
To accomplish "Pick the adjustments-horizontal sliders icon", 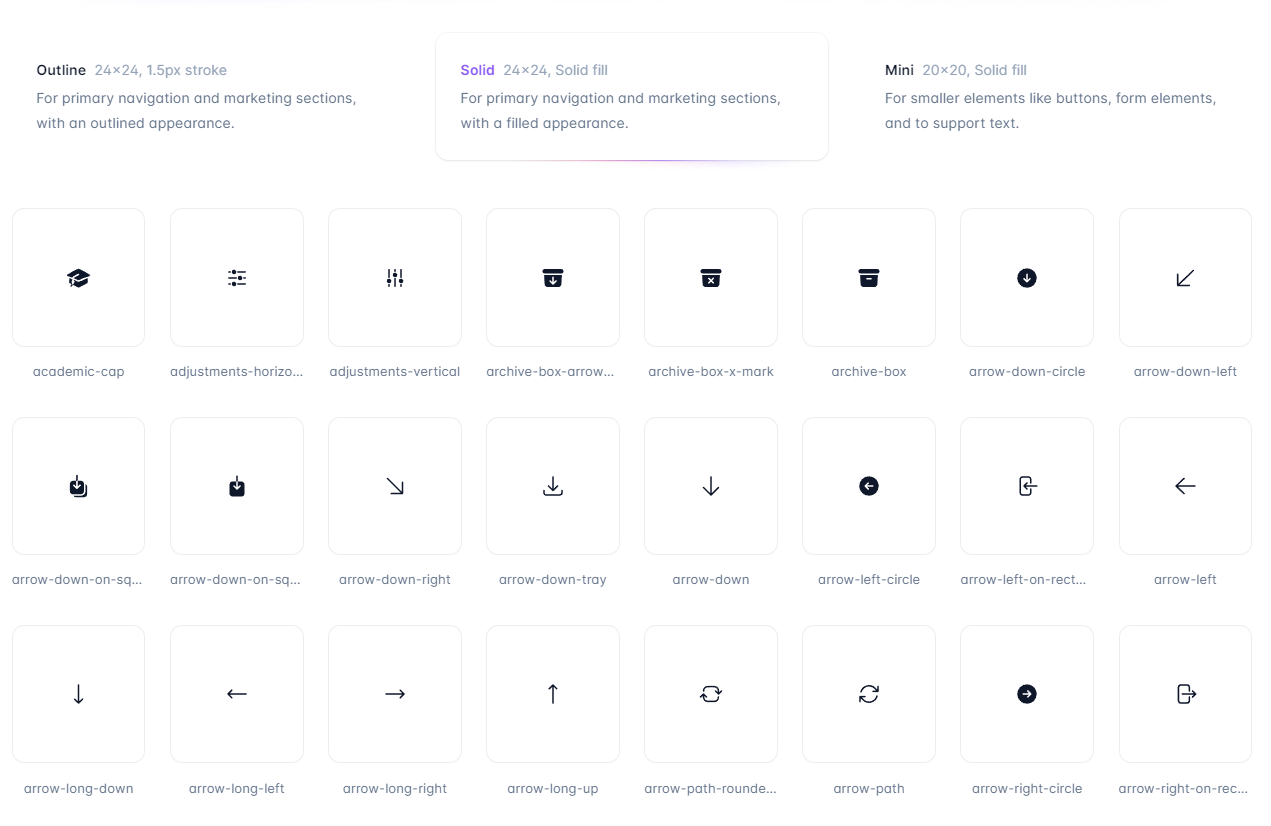I will point(237,278).
